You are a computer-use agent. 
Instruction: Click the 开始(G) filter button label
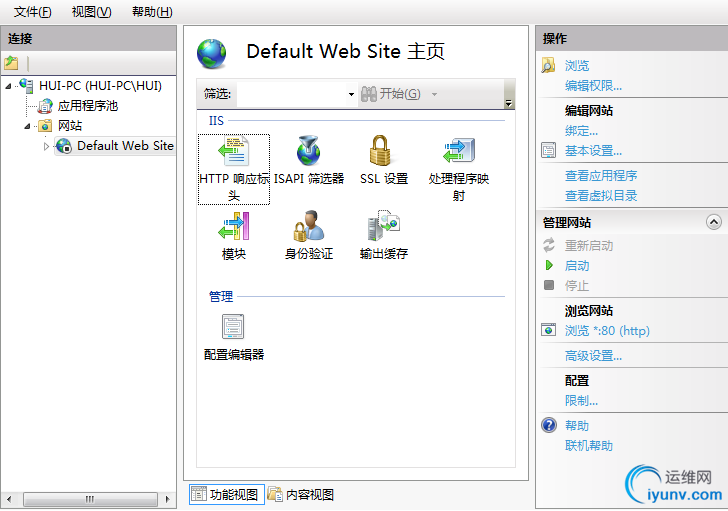(x=400, y=94)
